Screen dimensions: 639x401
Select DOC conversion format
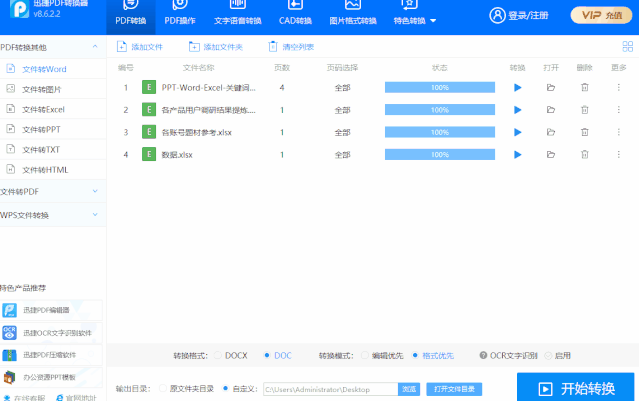[x=278, y=355]
